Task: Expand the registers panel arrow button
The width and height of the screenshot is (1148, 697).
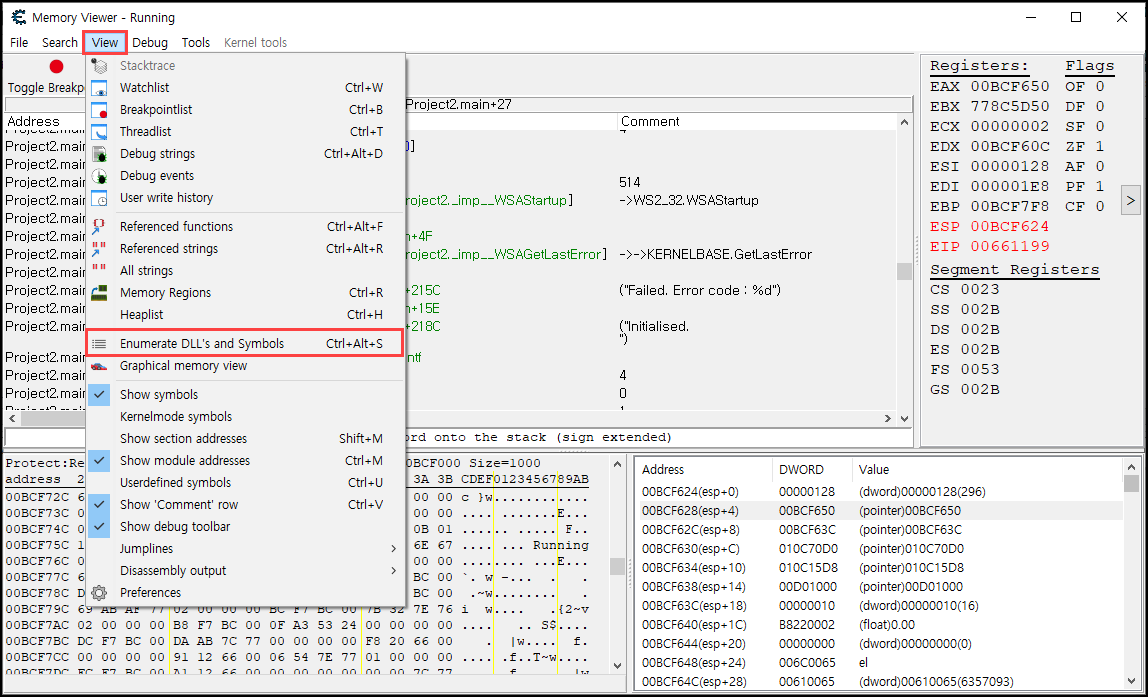Action: coord(1130,200)
